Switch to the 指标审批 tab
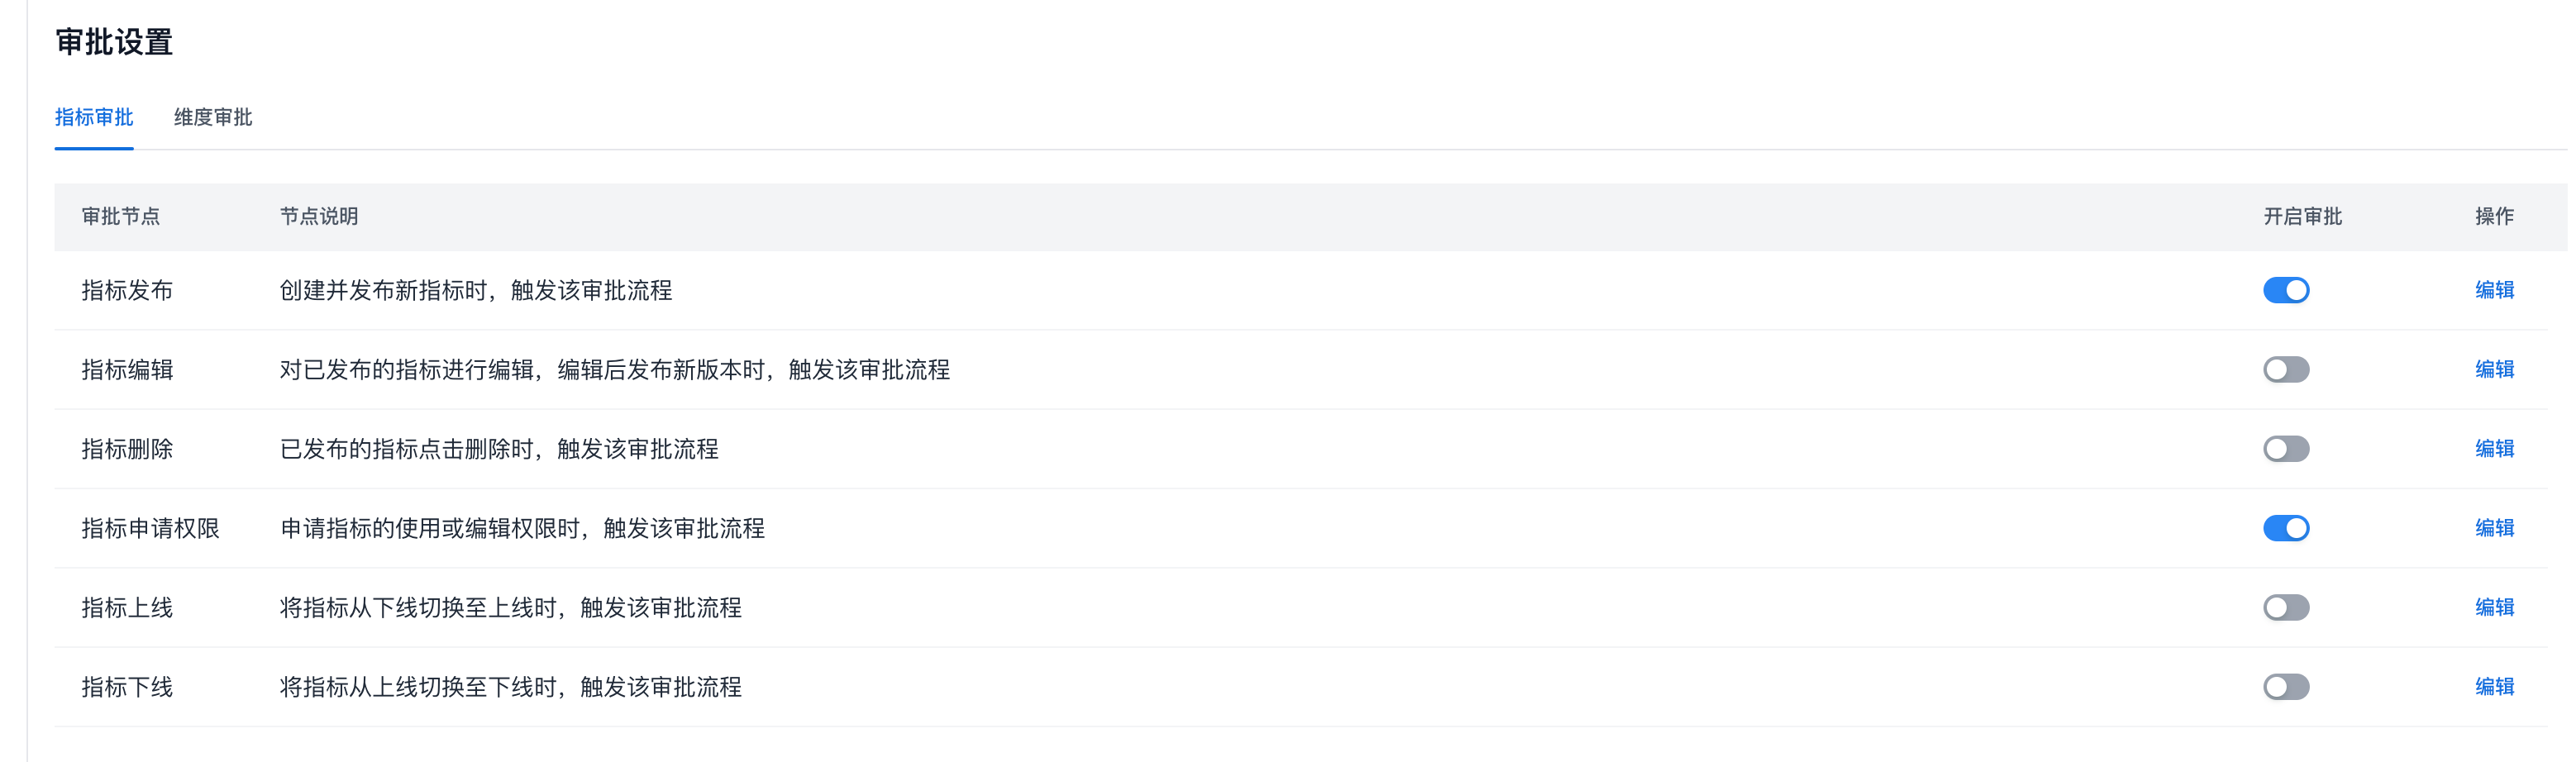 [94, 118]
